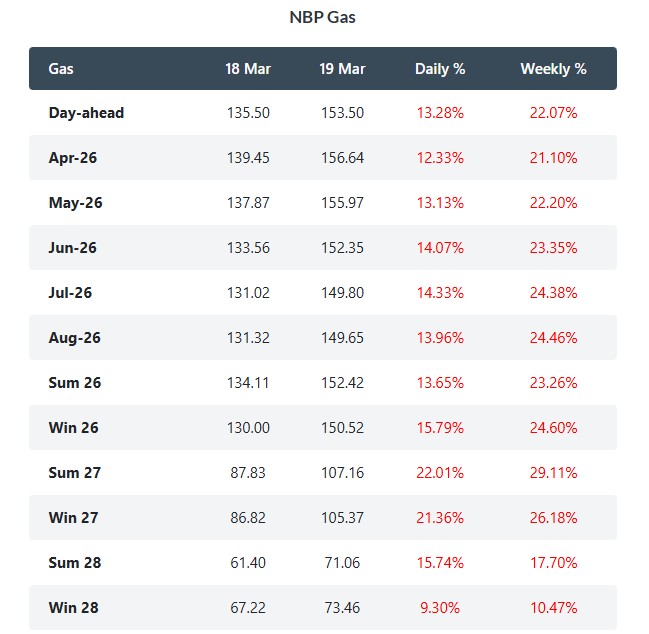Click the 18 Mar column header
This screenshot has height=634, width=649.
(248, 69)
